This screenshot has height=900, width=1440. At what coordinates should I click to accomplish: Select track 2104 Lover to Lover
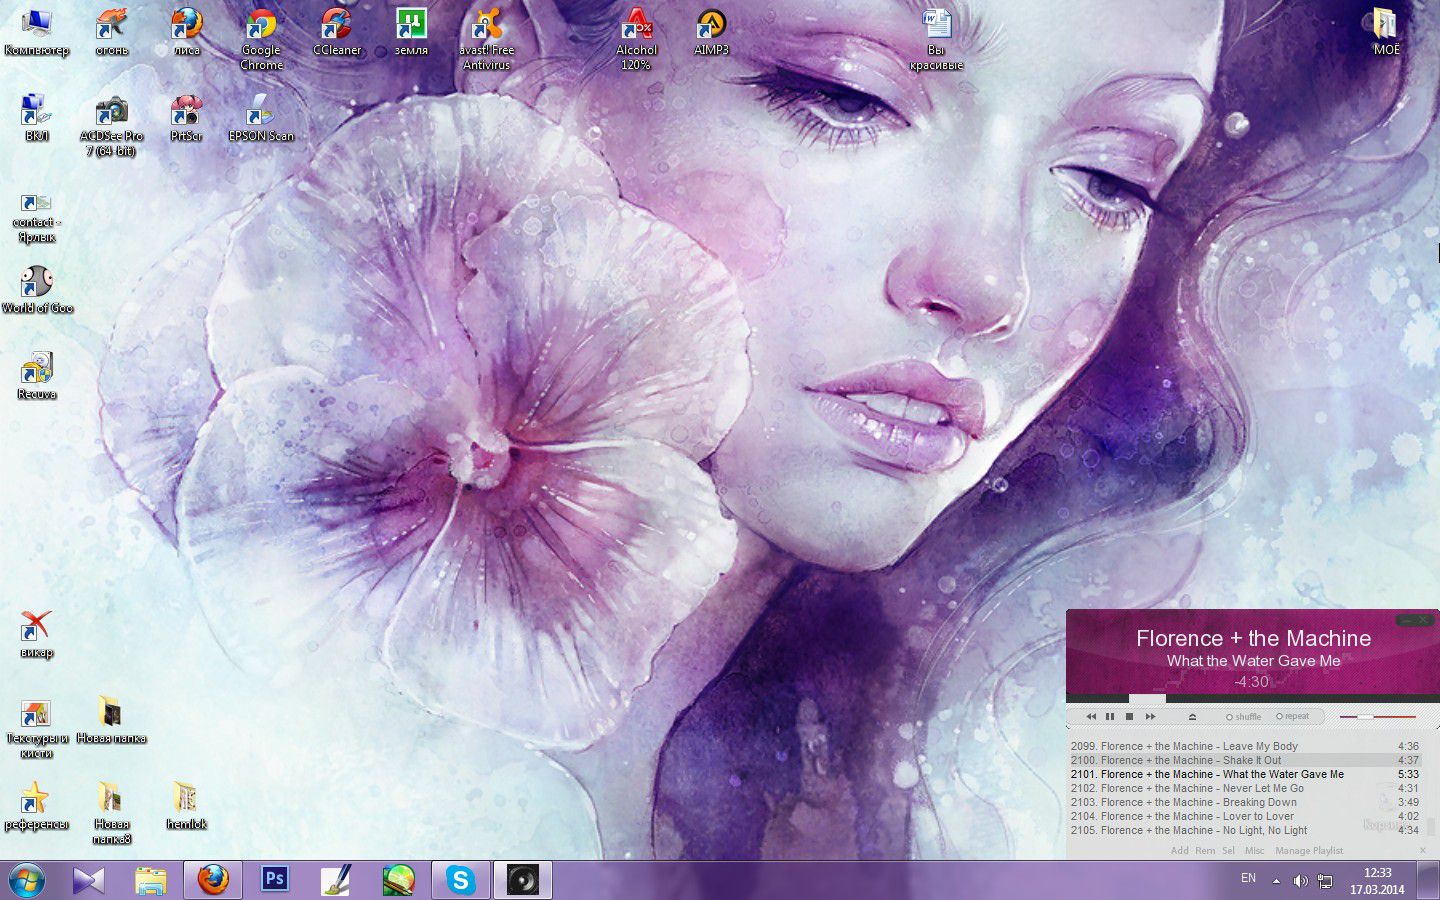click(1245, 816)
